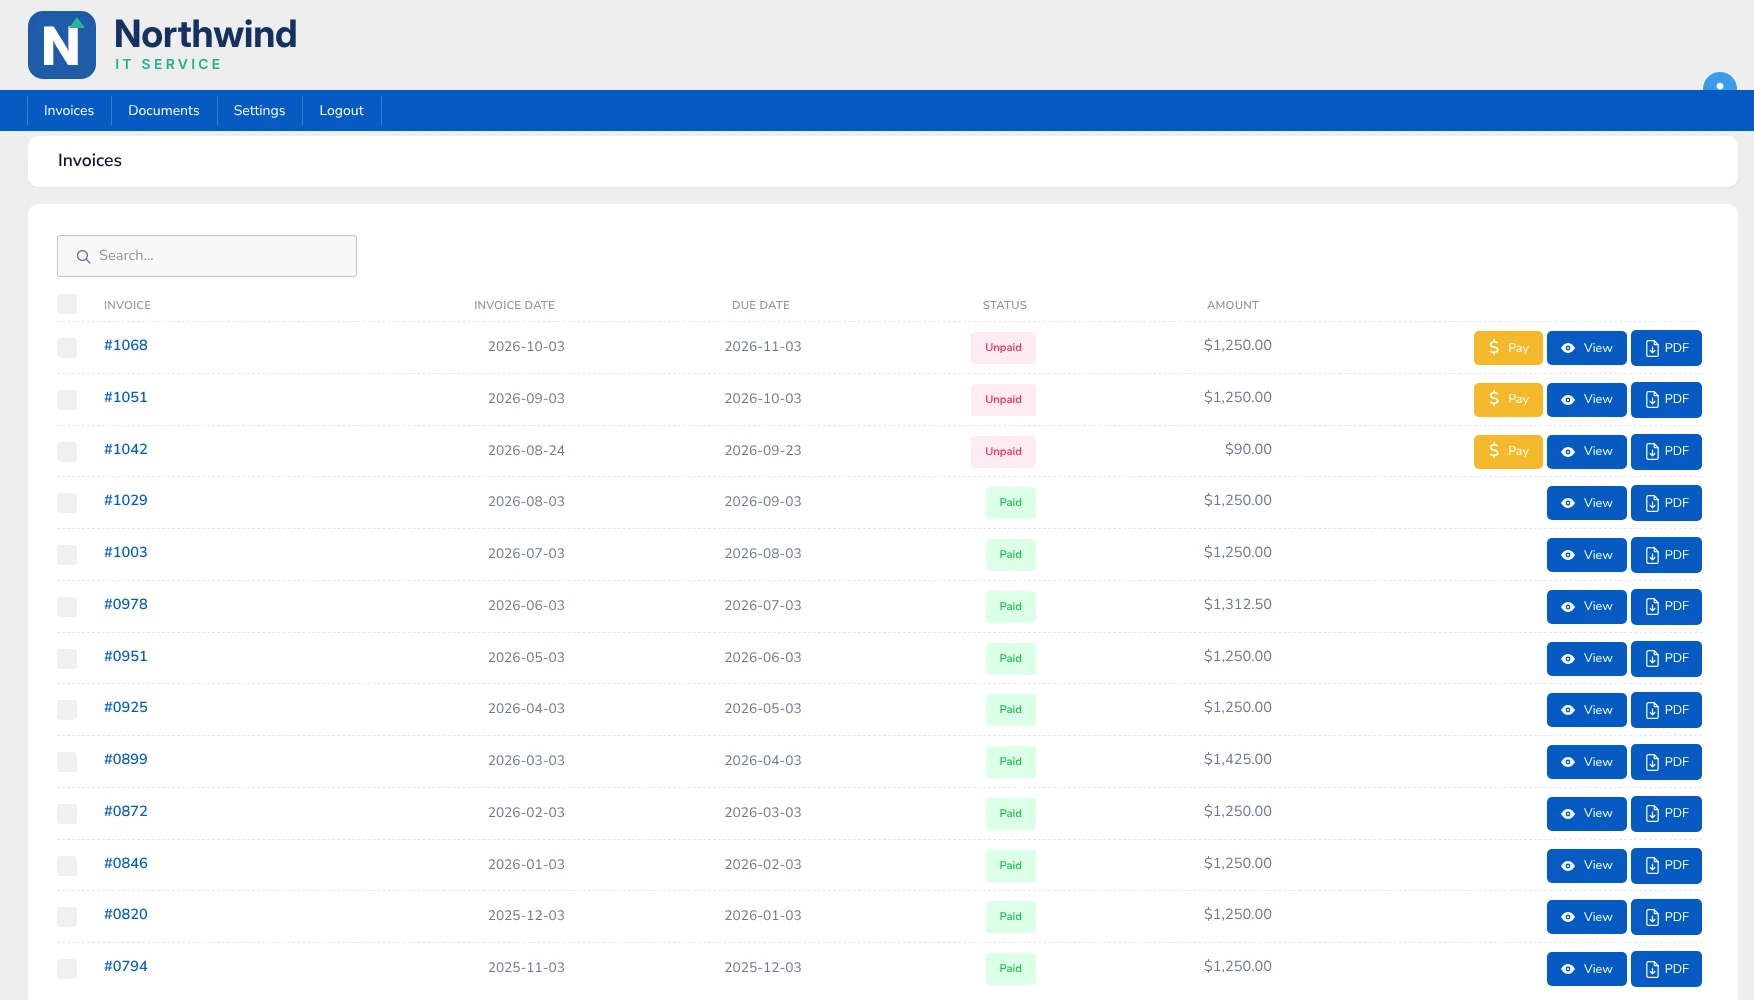Open the Settings menu item

pyautogui.click(x=259, y=110)
